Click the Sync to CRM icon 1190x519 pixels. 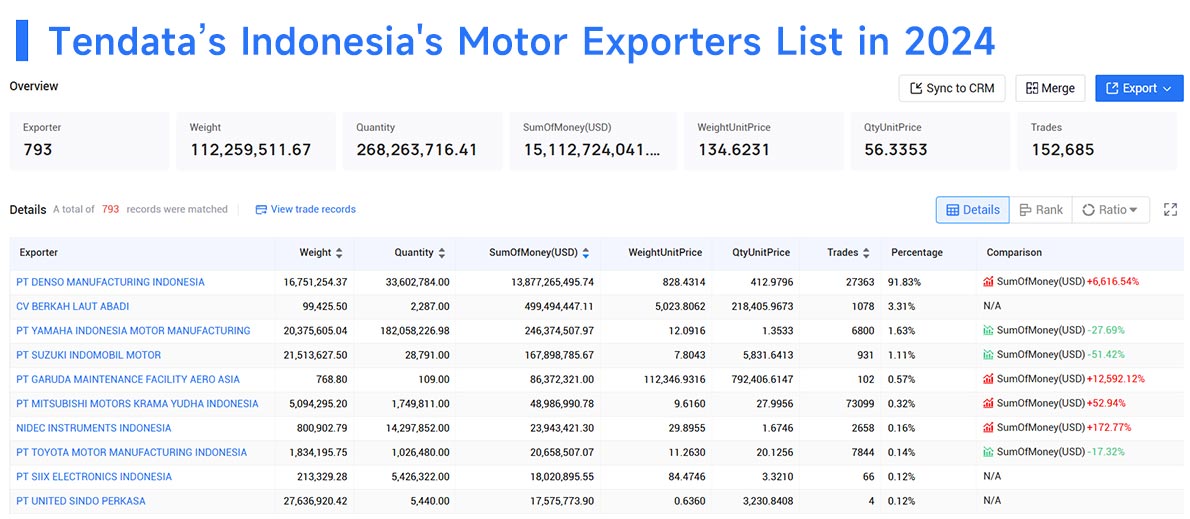point(916,88)
